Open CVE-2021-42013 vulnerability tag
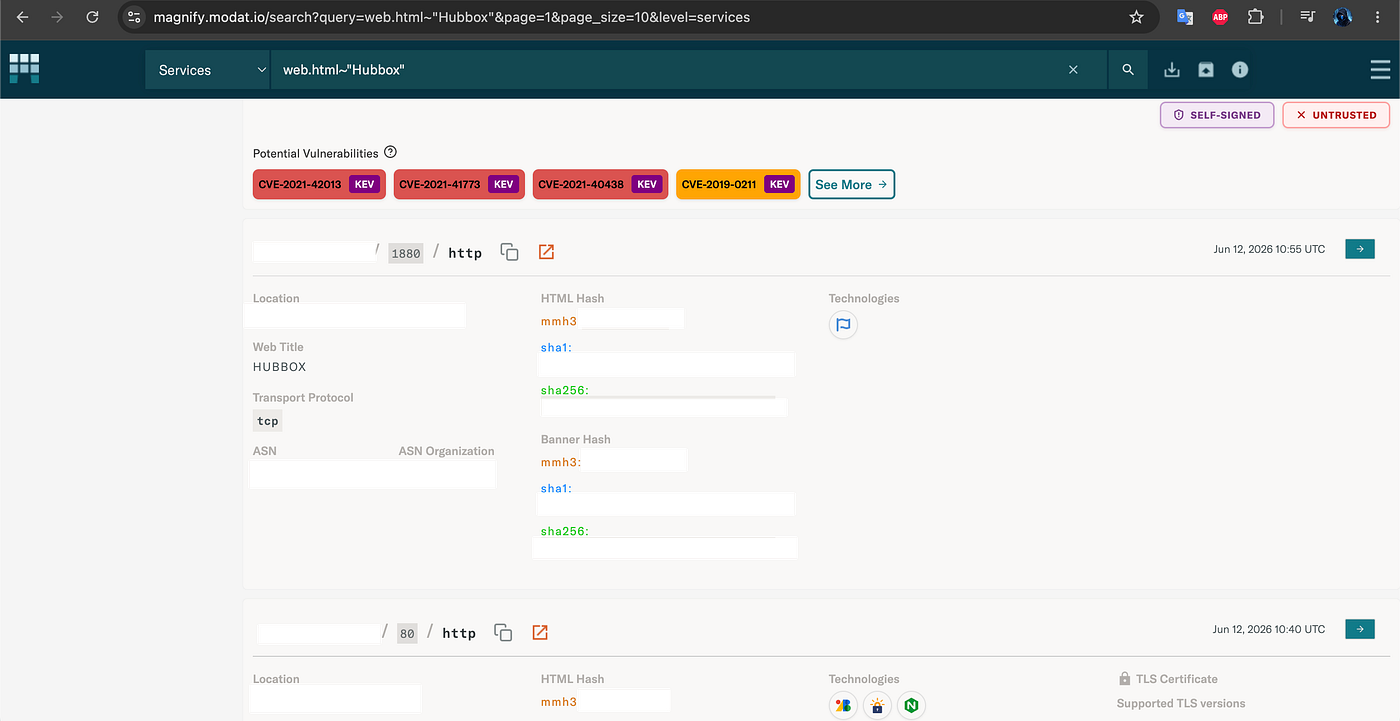This screenshot has height=721, width=1400. point(319,184)
